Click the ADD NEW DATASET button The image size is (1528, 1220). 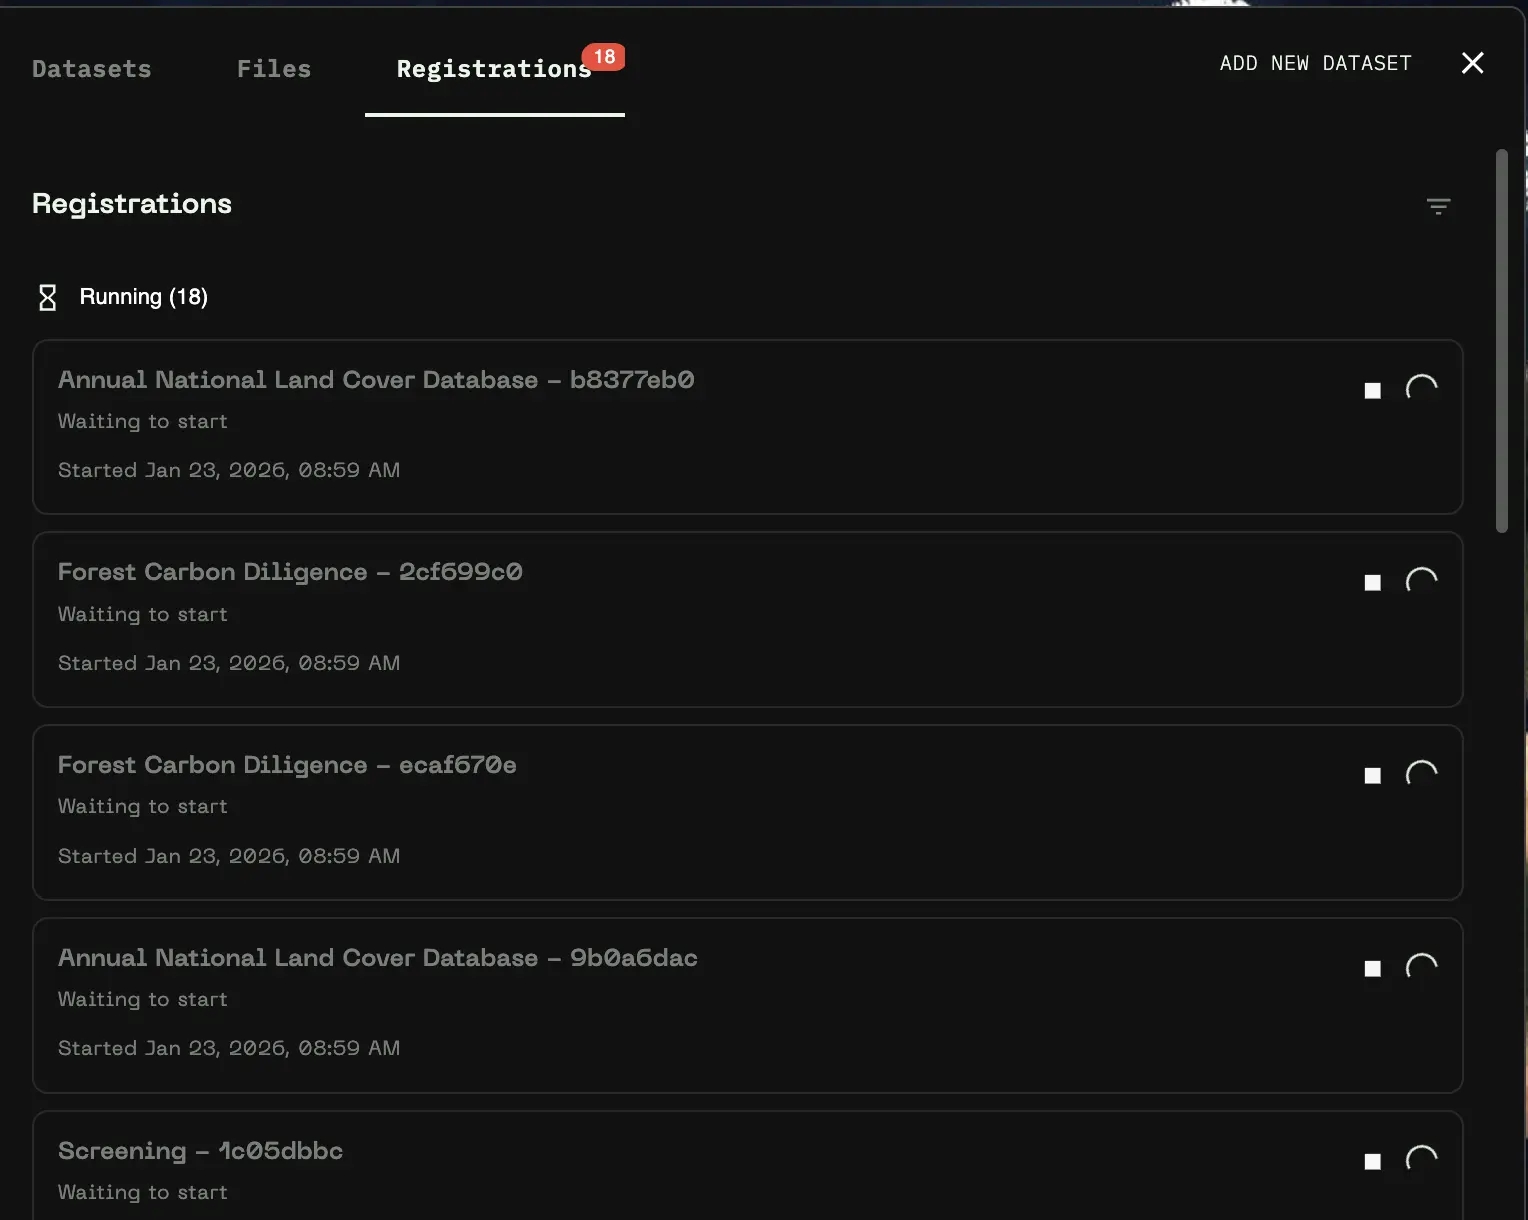pyautogui.click(x=1315, y=63)
